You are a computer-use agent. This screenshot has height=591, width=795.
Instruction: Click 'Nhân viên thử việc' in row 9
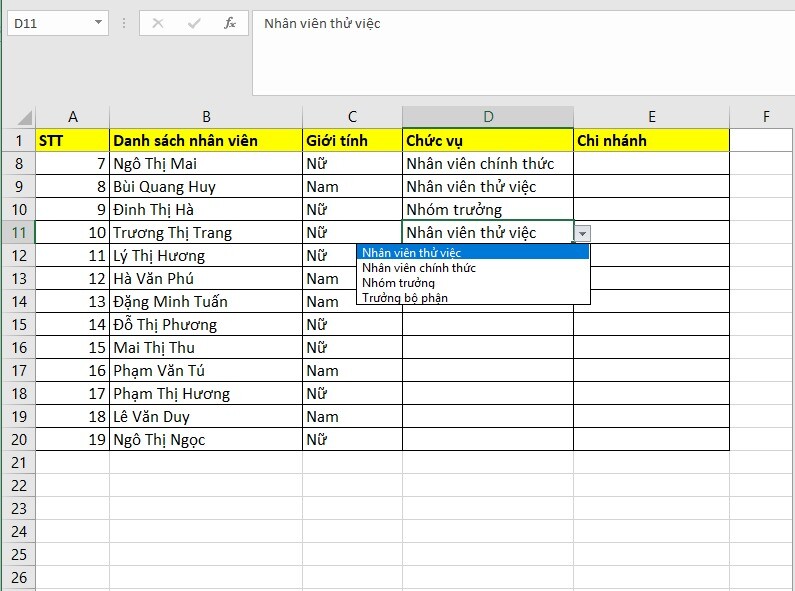tap(488, 187)
